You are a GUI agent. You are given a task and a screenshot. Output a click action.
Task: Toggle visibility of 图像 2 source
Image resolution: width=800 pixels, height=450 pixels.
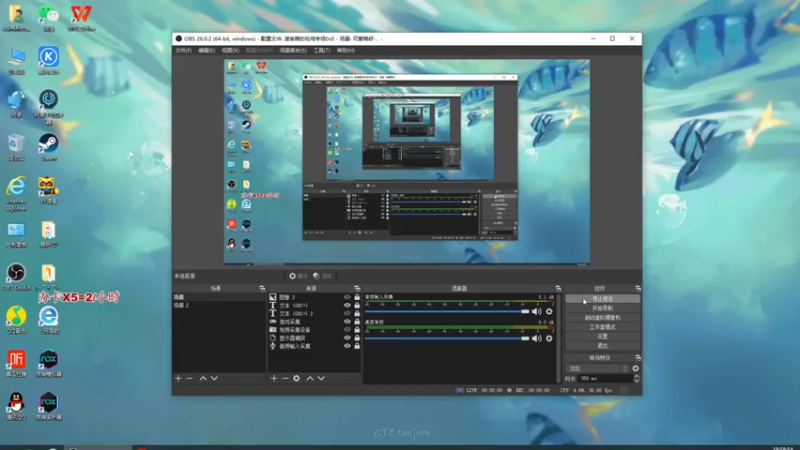[347, 297]
